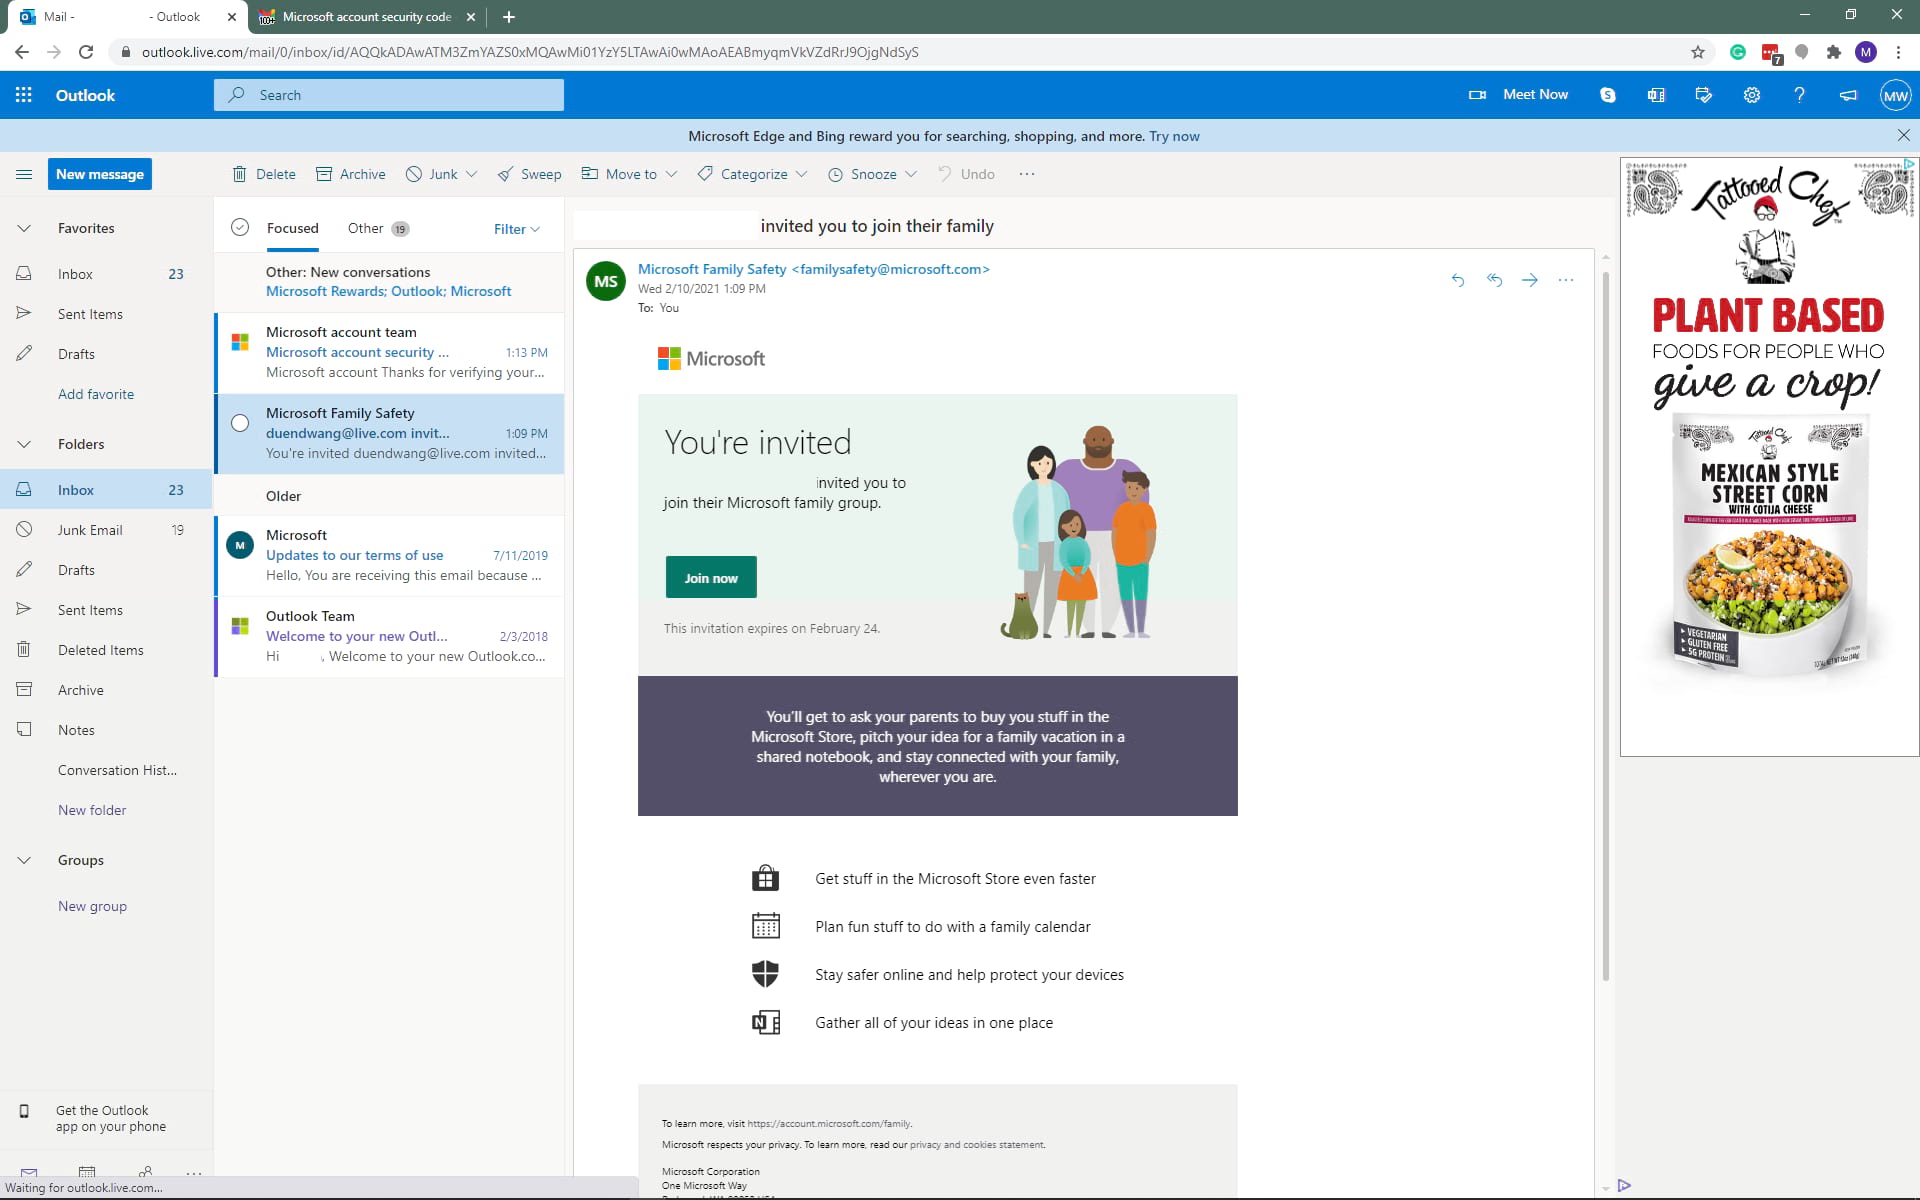The height and width of the screenshot is (1200, 1920).
Task: Expand the Categorize dropdown
Action: click(801, 174)
